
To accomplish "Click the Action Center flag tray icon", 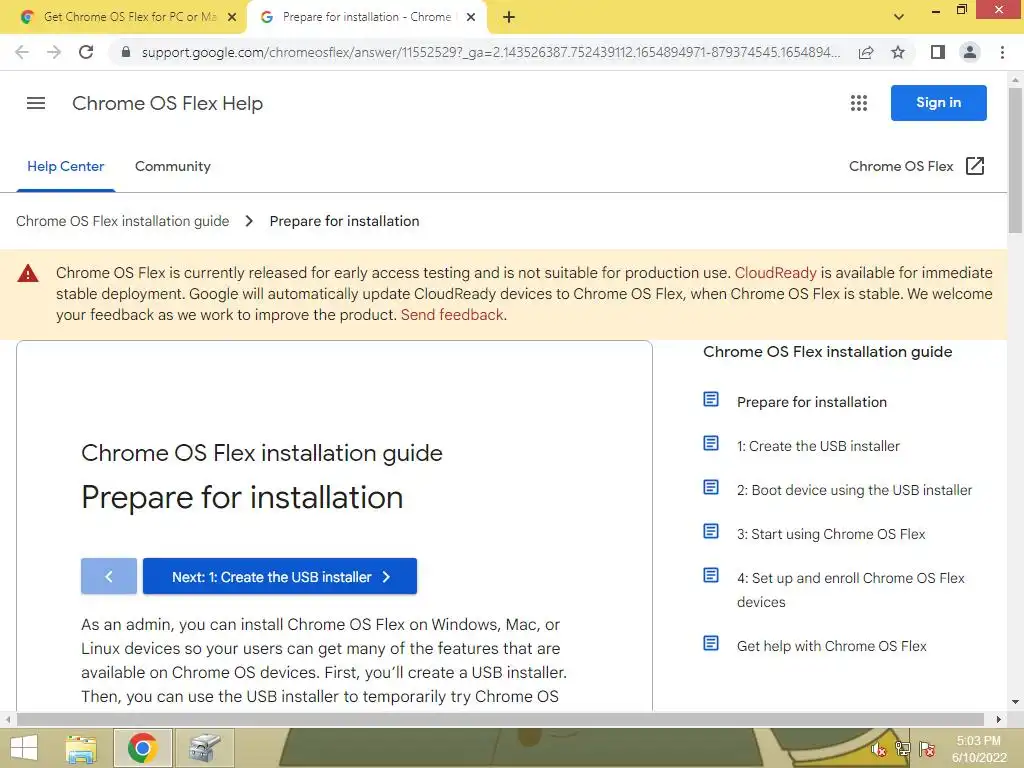I will tap(926, 750).
